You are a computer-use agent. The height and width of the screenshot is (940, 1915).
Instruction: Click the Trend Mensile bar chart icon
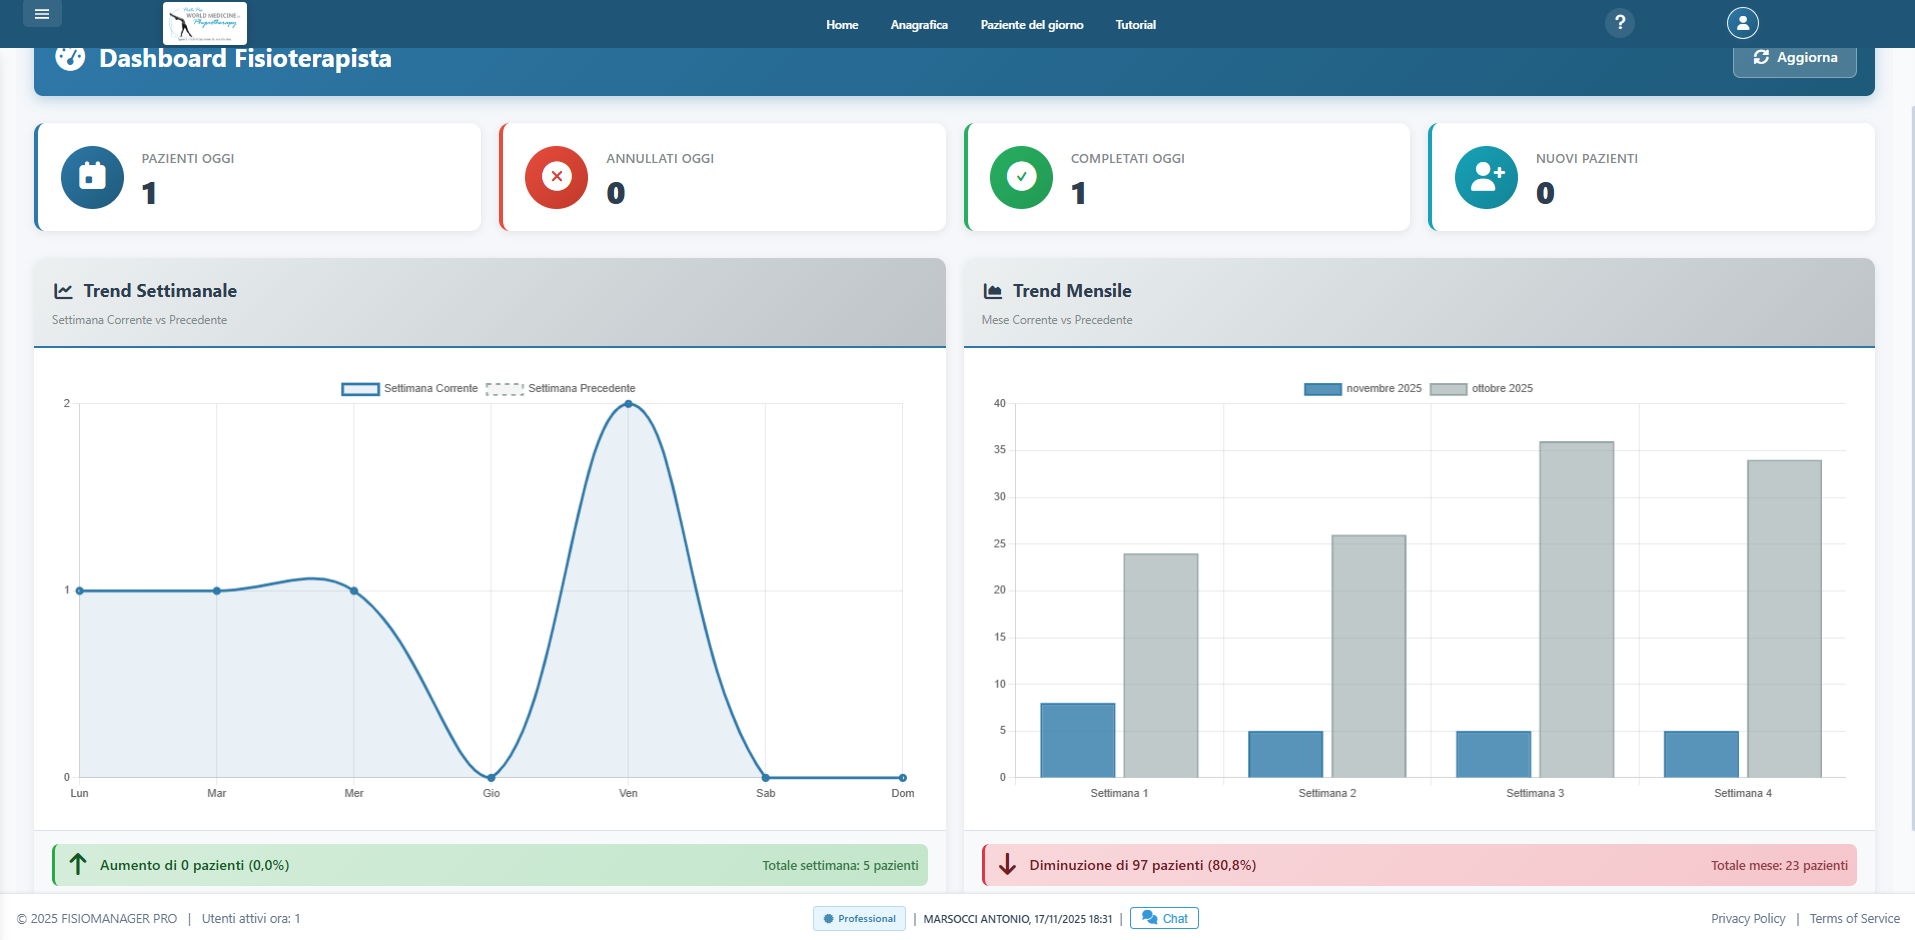point(992,290)
